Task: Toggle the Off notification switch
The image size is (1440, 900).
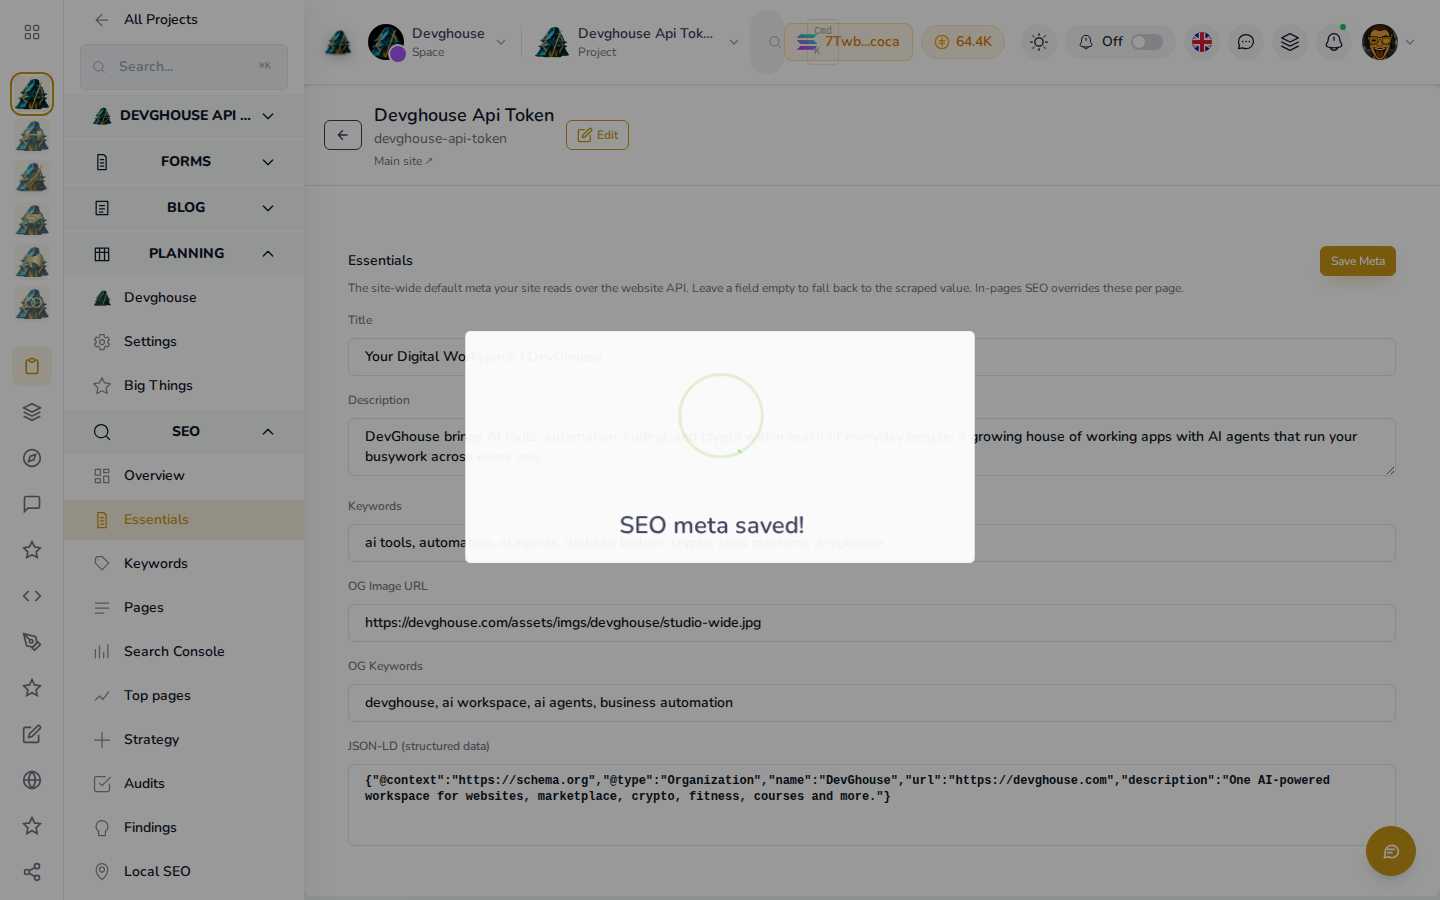Action: (1147, 42)
